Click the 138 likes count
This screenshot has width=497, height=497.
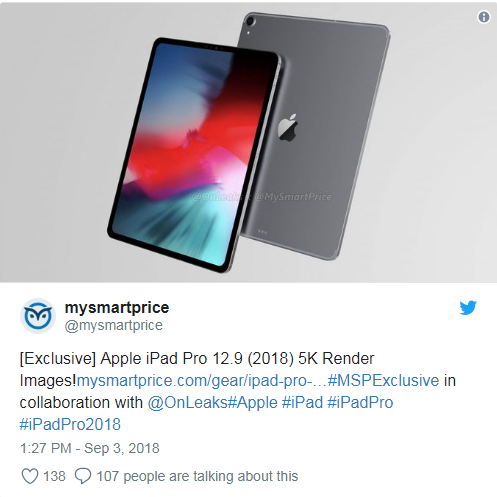pos(54,476)
